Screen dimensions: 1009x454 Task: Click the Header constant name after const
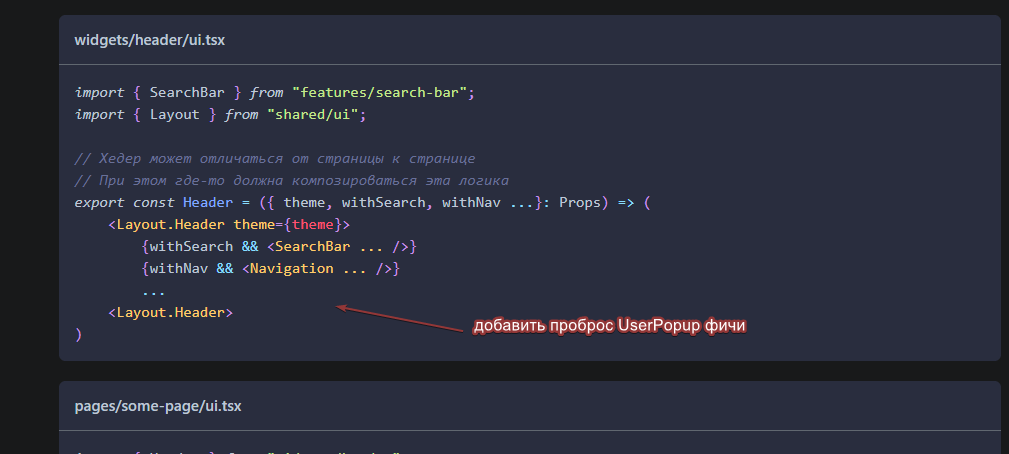[x=208, y=203]
